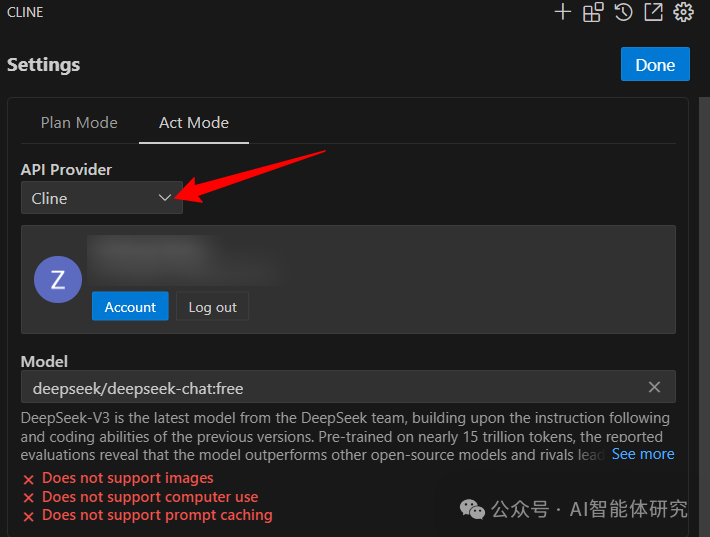This screenshot has height=537, width=710.
Task: Click the Z user avatar
Action: pyautogui.click(x=58, y=279)
